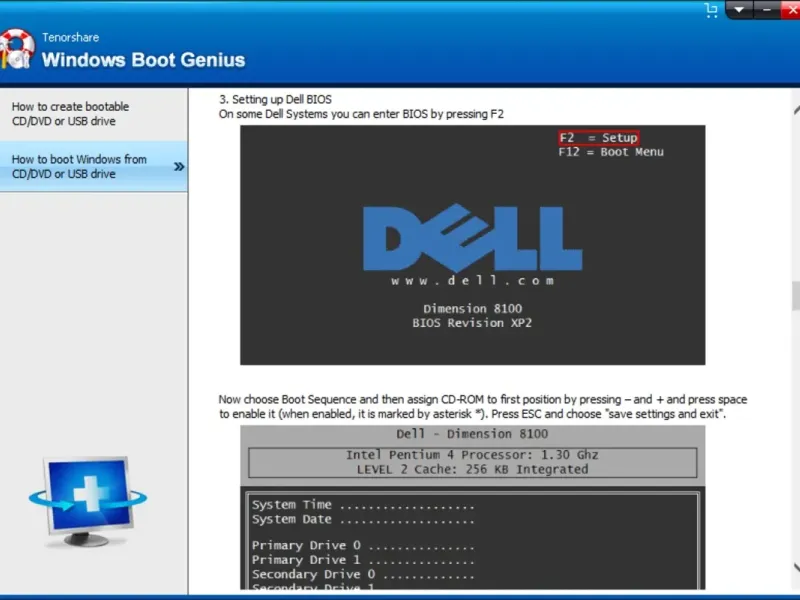Click the Windows Boot Genius lifebuoy logo
The height and width of the screenshot is (600, 800).
tap(17, 49)
